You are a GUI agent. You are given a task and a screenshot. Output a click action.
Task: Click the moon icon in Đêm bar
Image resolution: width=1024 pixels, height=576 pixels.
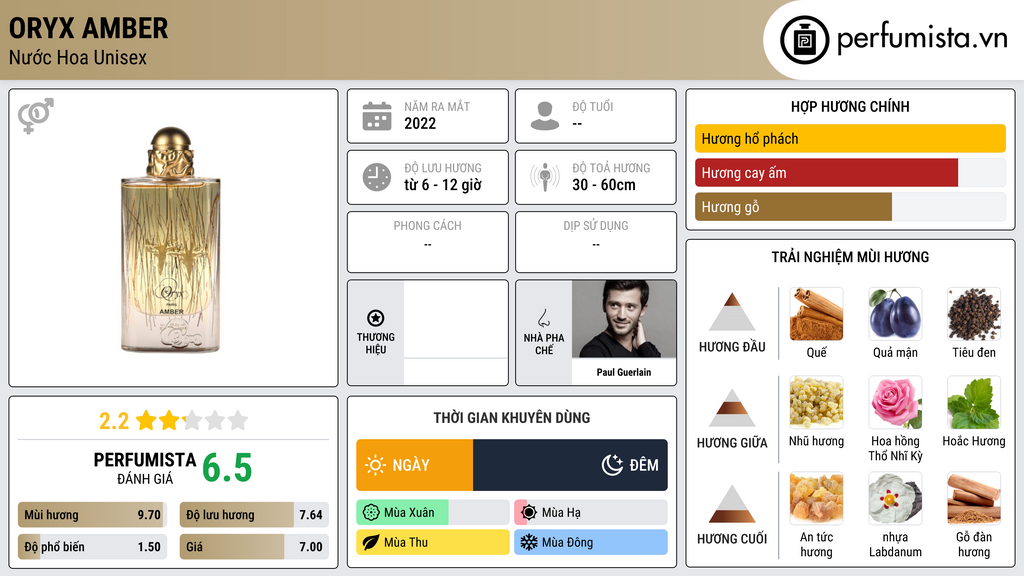[x=612, y=465]
